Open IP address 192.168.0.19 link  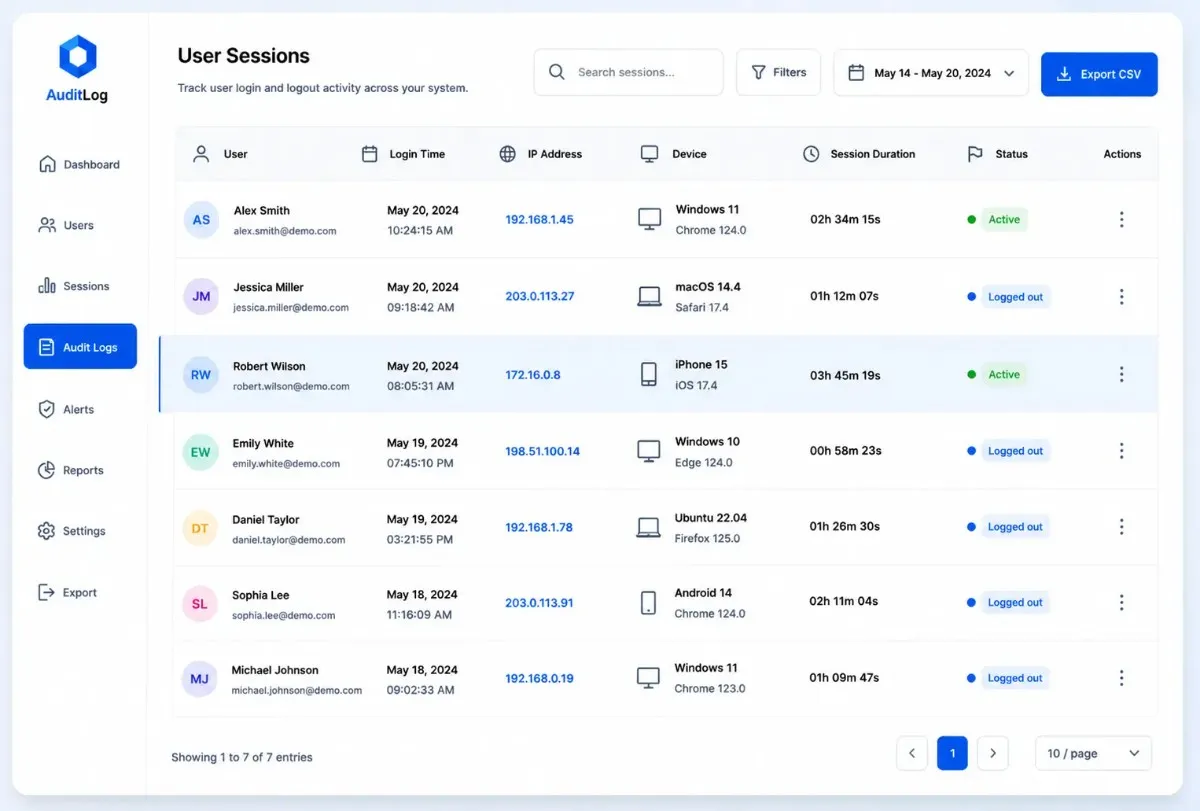pos(539,678)
